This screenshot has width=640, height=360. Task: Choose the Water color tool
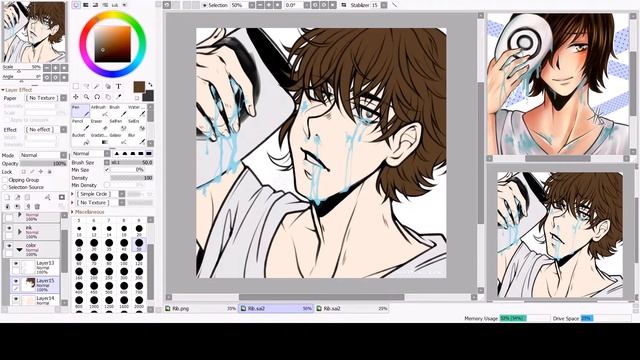coord(136,111)
